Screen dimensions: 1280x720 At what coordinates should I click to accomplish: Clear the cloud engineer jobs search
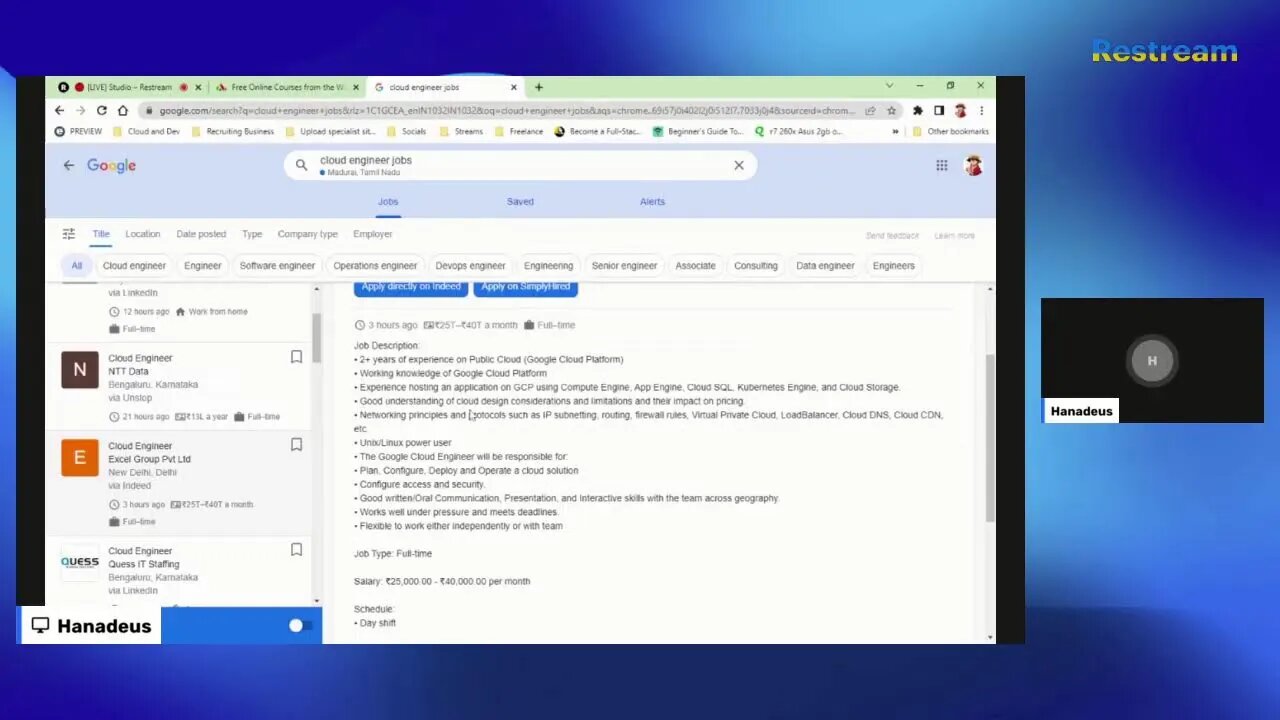[x=739, y=165]
